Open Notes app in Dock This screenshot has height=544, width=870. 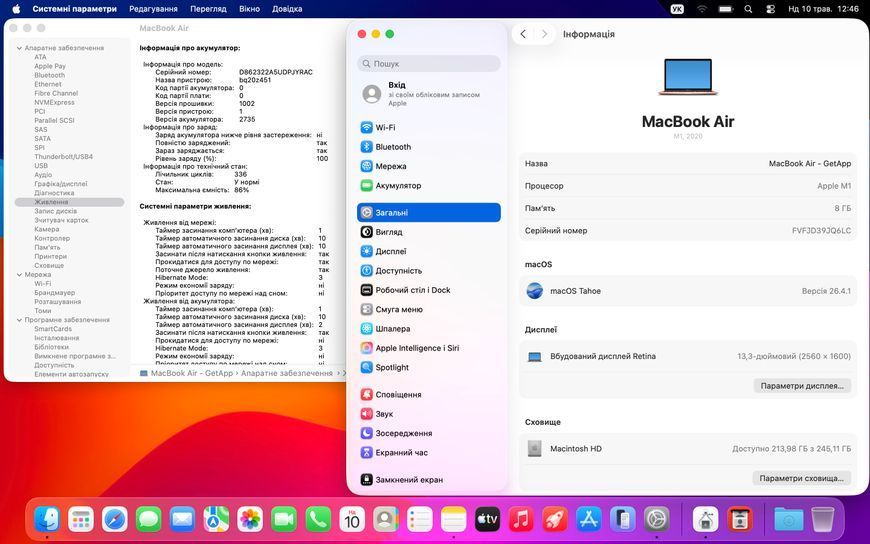click(x=453, y=520)
